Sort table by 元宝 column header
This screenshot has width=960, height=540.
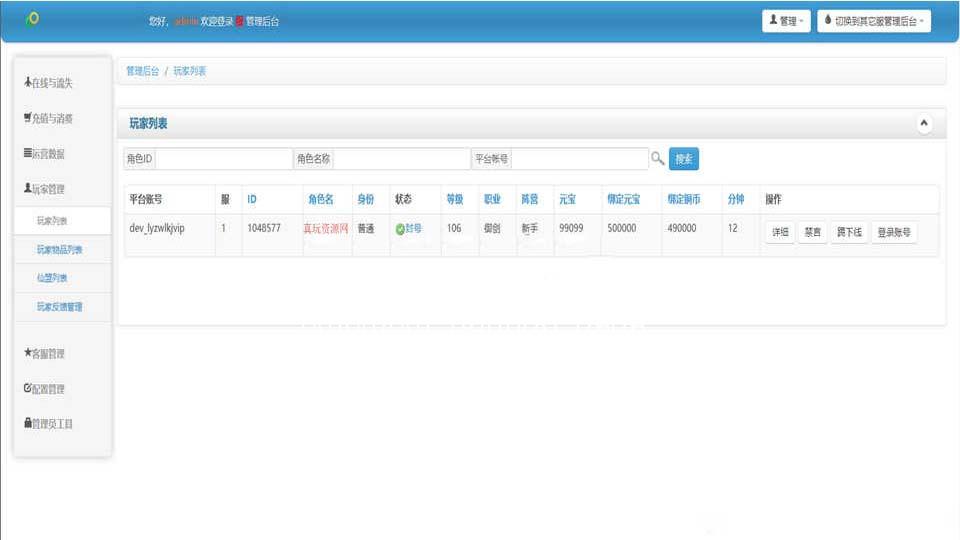[568, 199]
